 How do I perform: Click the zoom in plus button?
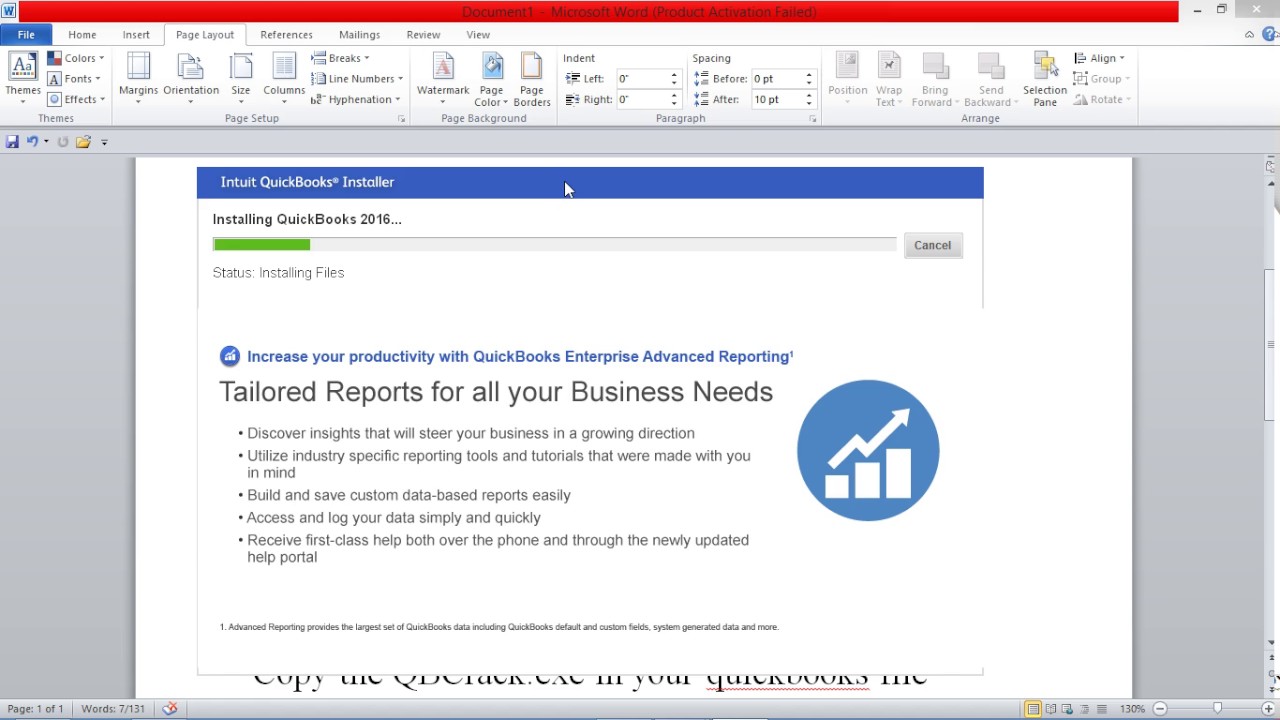pos(1268,709)
